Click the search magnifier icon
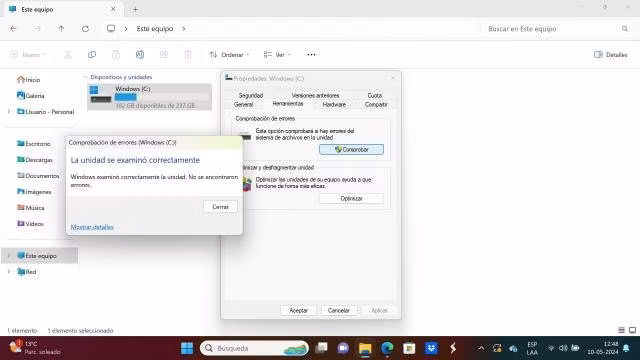Viewport: 640px width, 360px height. (624, 29)
